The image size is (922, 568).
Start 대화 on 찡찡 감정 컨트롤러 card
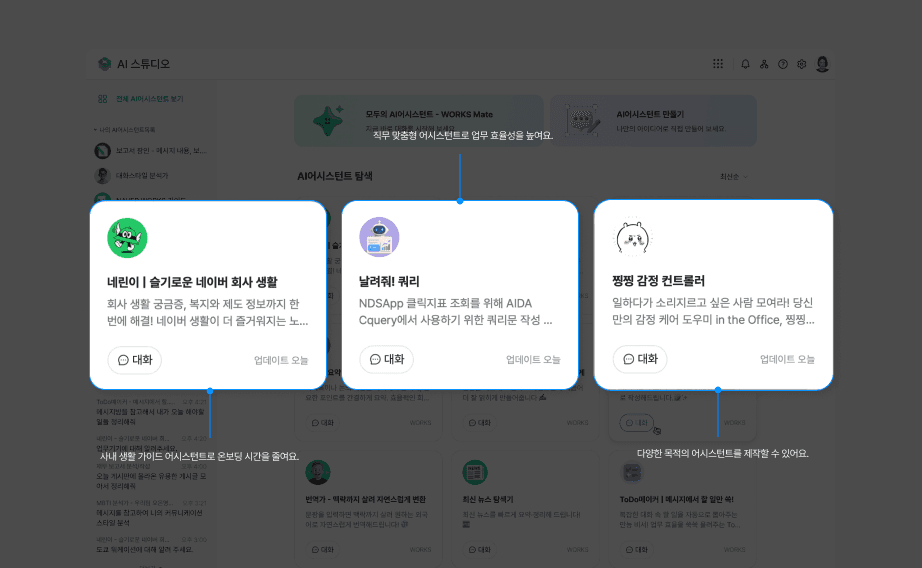[640, 359]
